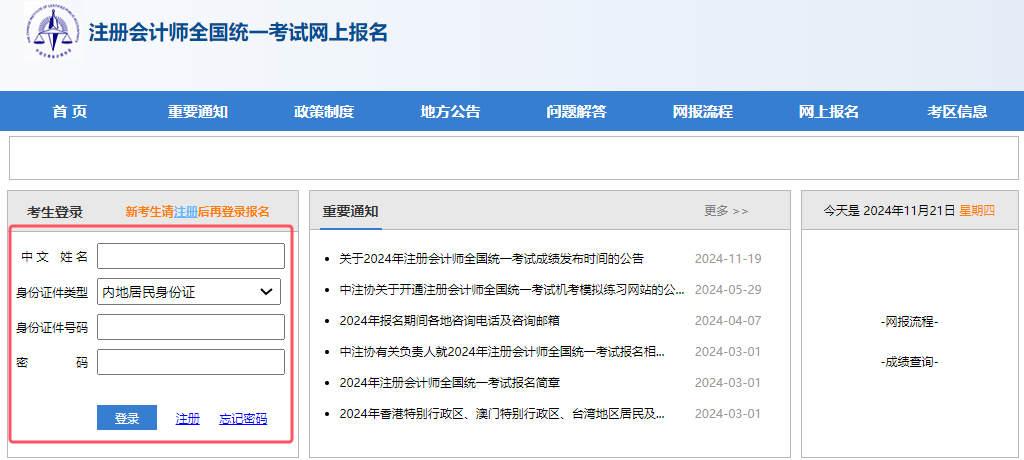Open 考区信息 from the navigation bar
The height and width of the screenshot is (460, 1024).
(957, 111)
